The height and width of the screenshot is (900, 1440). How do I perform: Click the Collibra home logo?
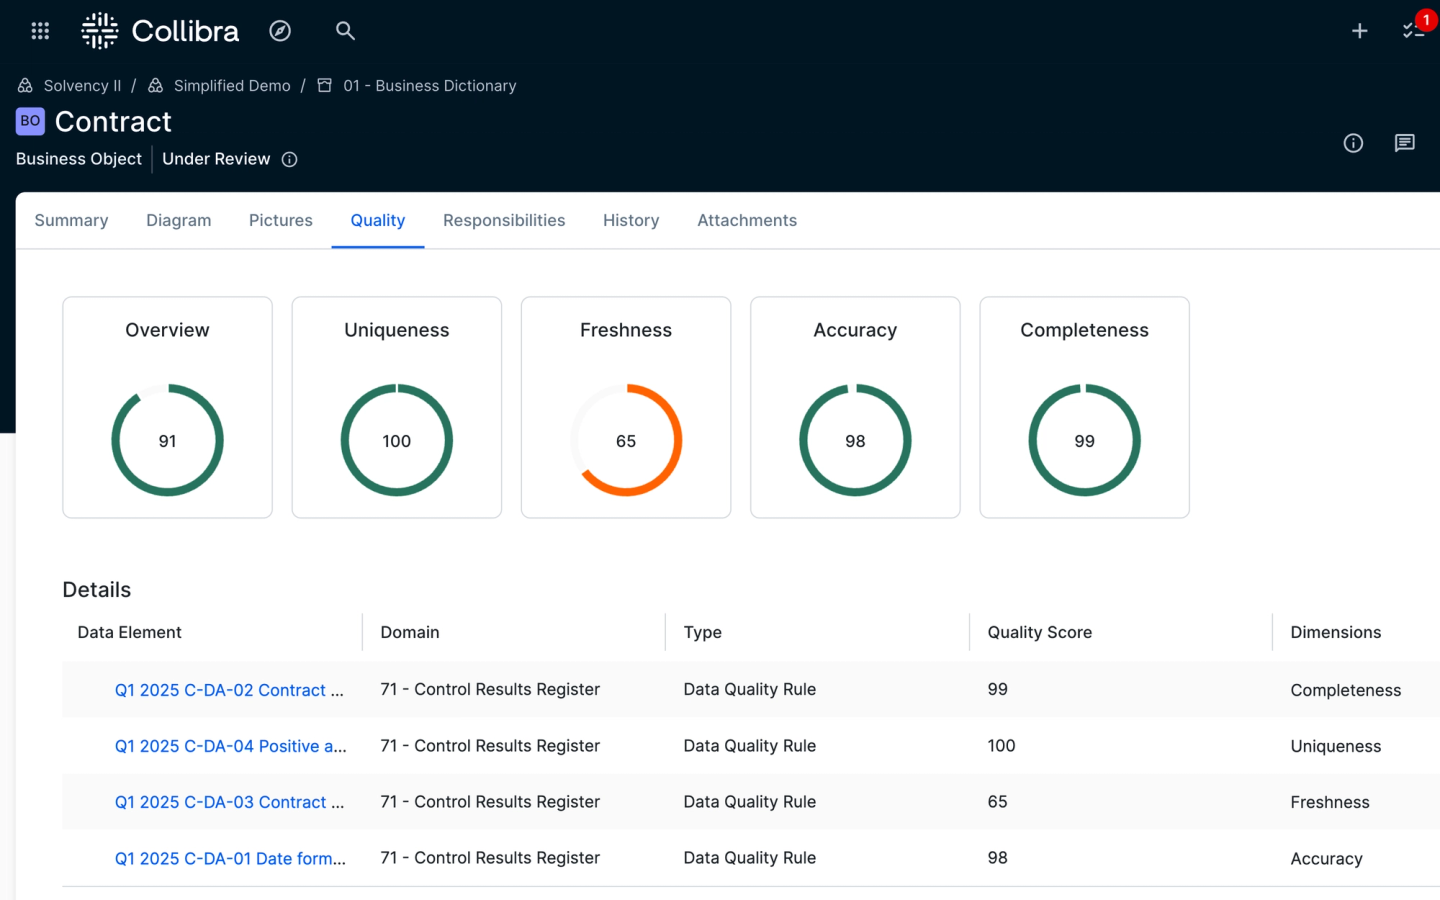pyautogui.click(x=160, y=31)
